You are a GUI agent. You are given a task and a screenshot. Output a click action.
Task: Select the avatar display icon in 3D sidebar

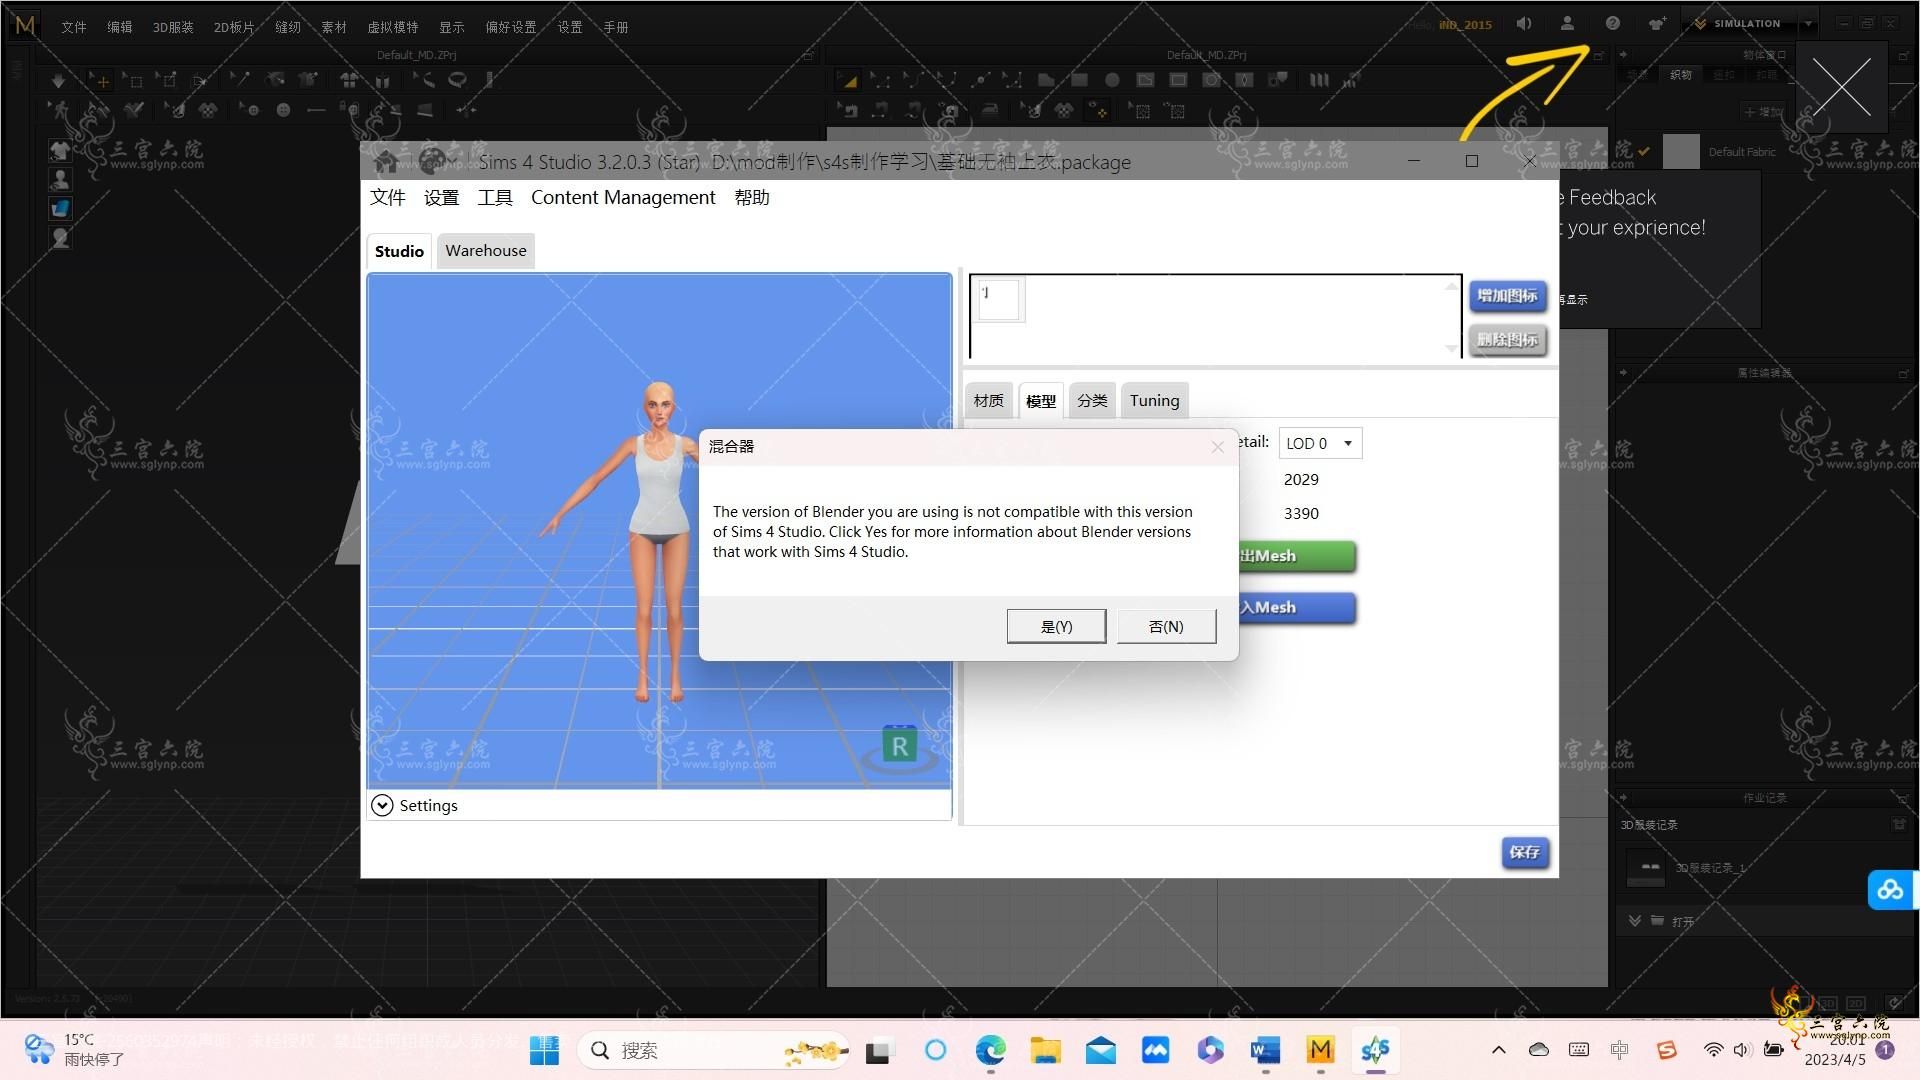60,179
